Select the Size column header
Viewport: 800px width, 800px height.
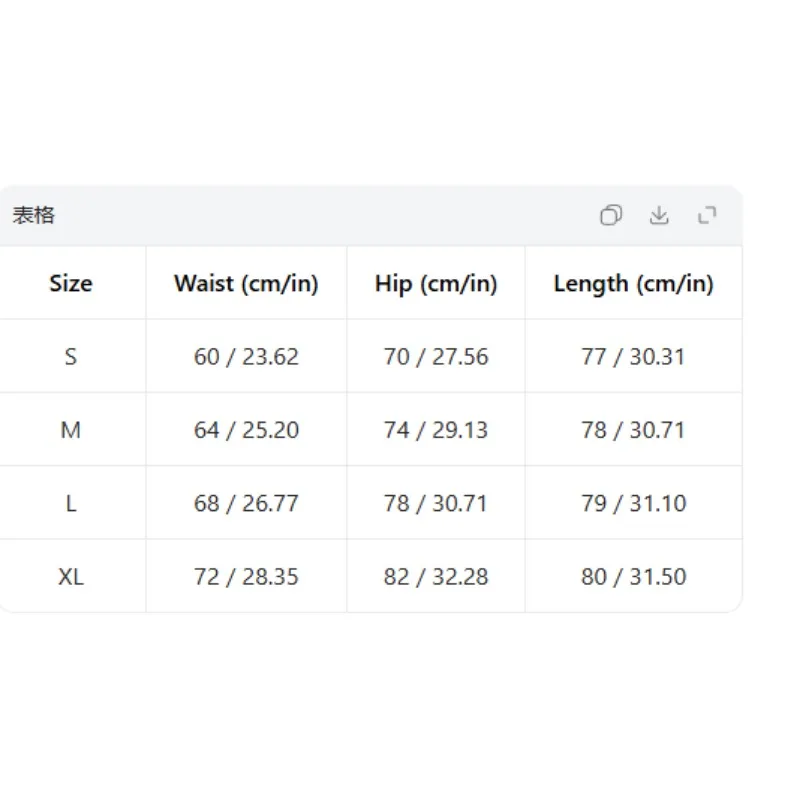[71, 283]
